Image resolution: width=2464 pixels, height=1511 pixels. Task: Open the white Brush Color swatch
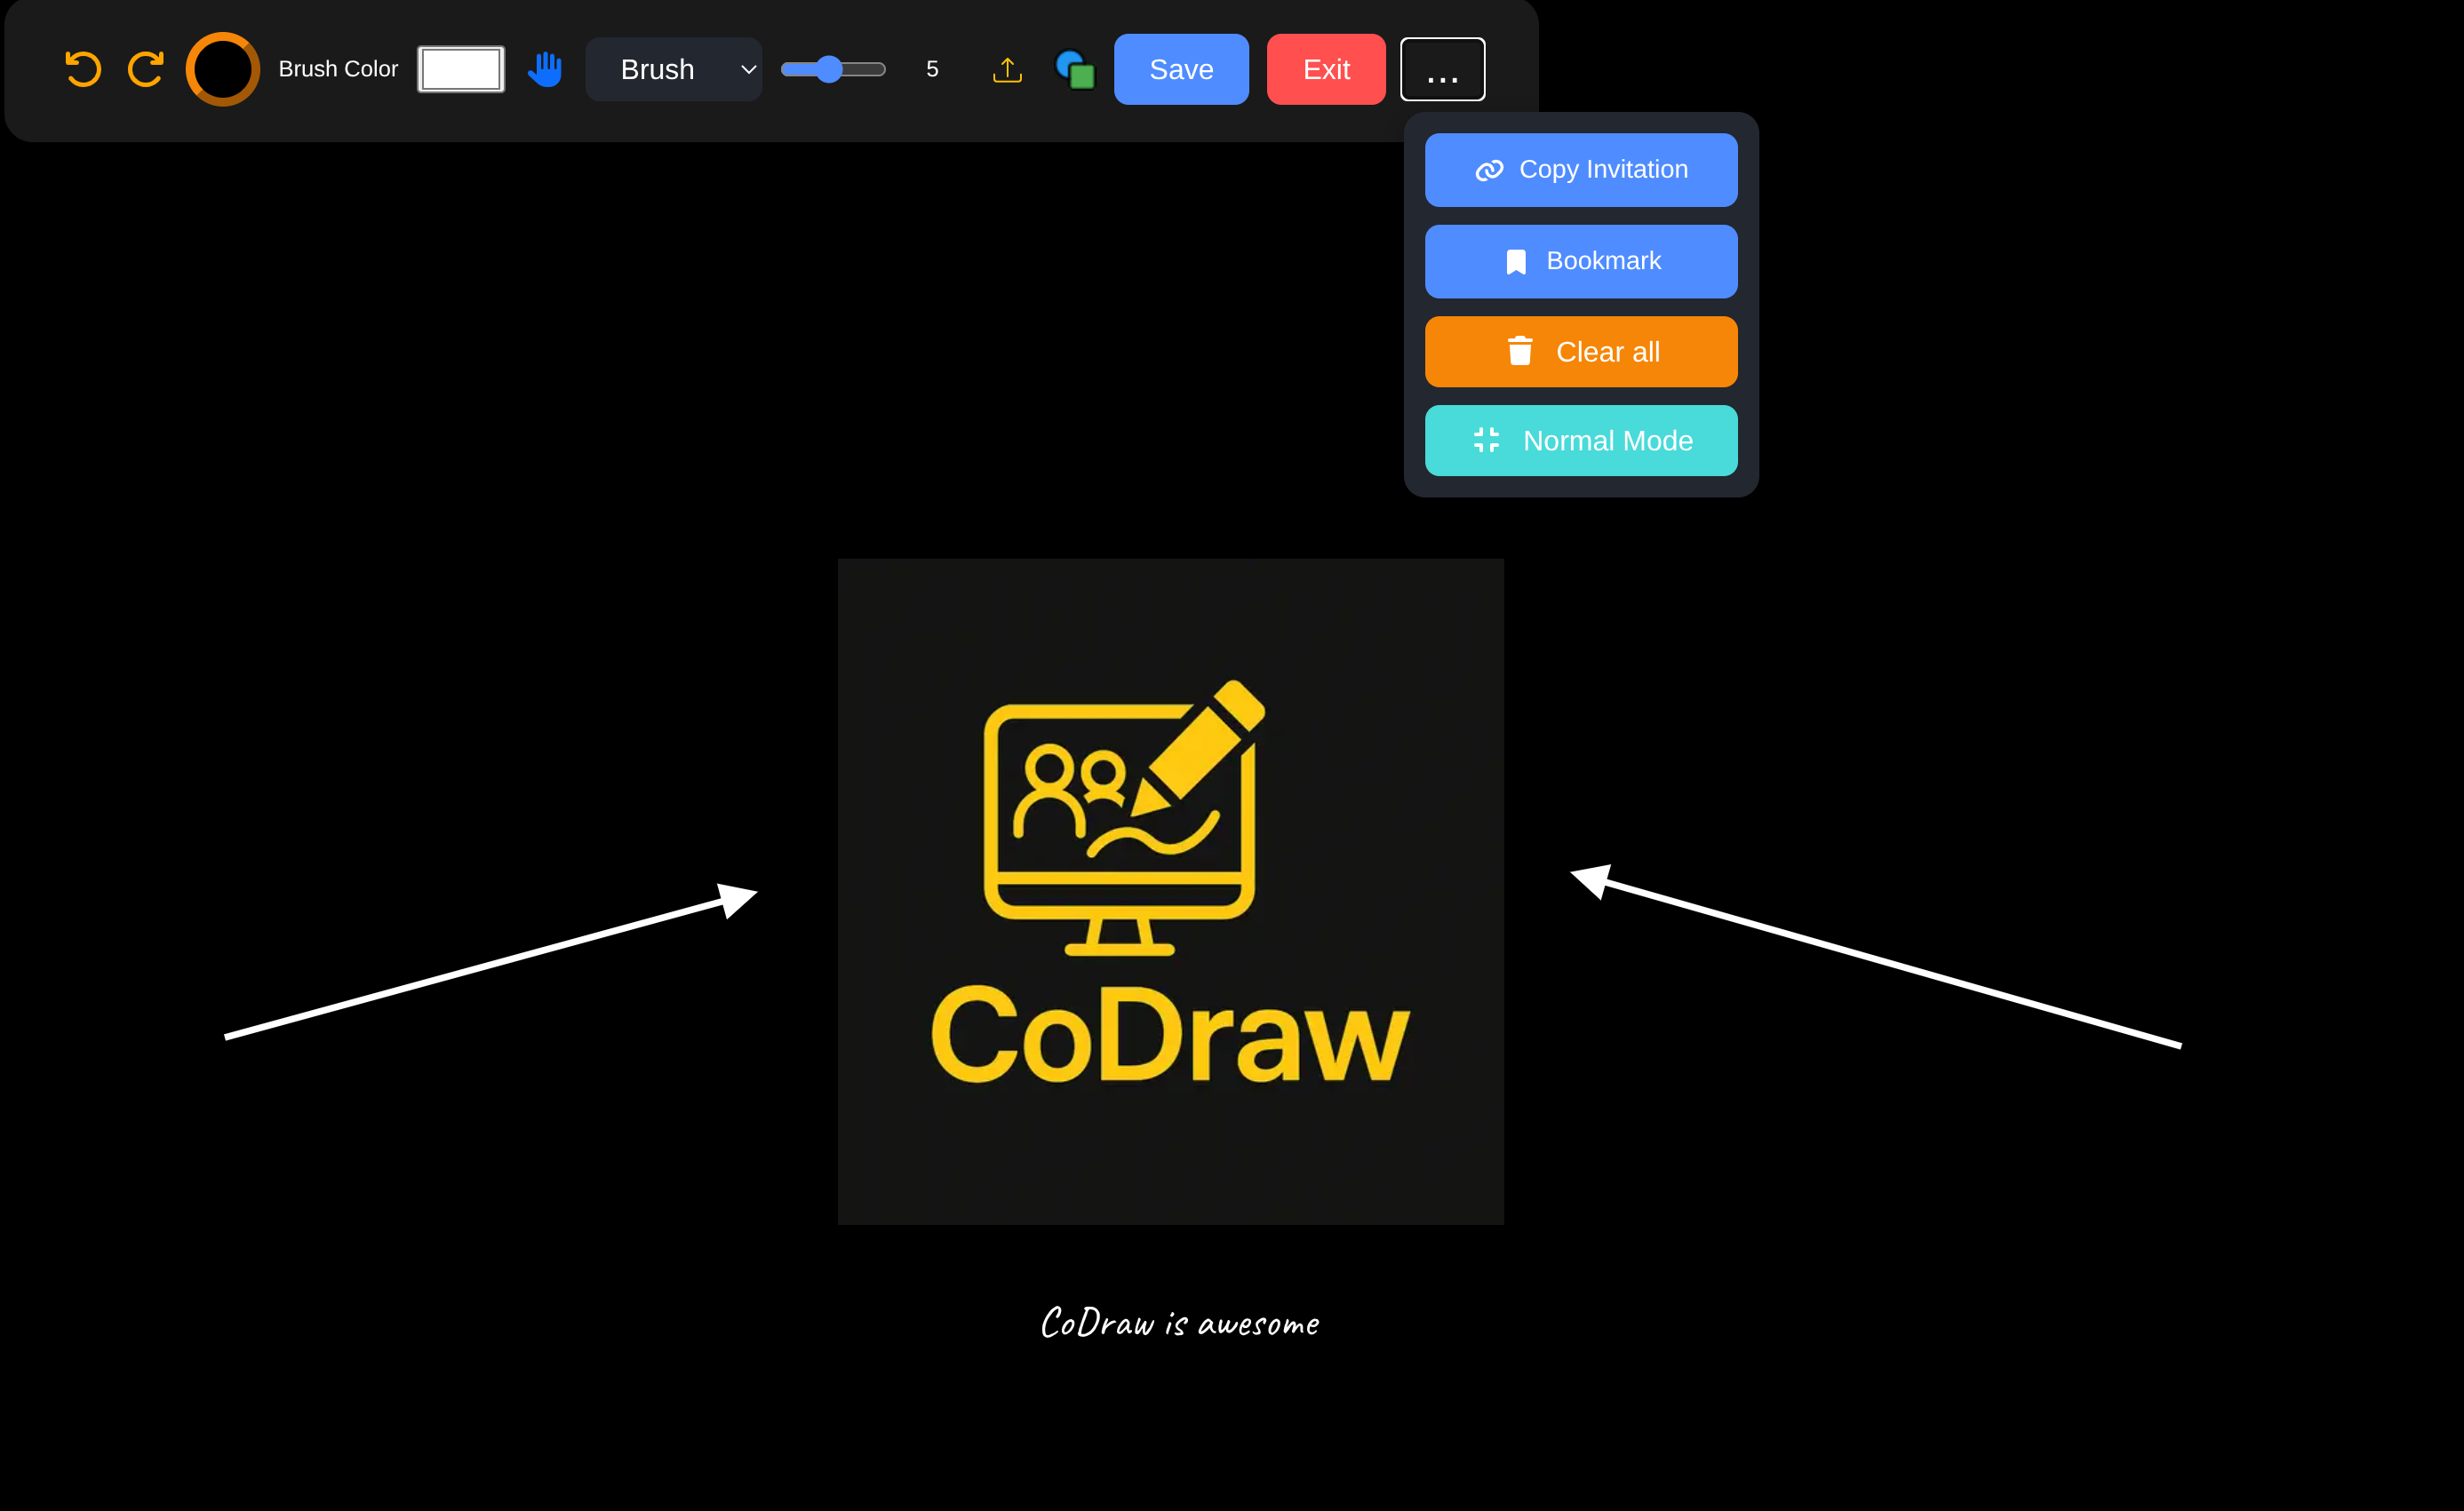pos(461,69)
